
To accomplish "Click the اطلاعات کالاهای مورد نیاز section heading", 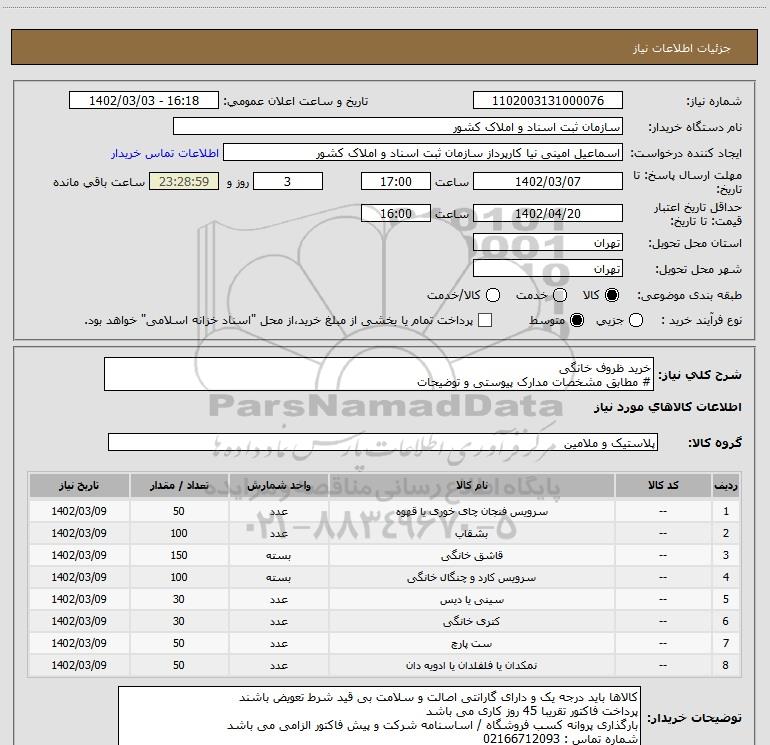I will pyautogui.click(x=667, y=407).
